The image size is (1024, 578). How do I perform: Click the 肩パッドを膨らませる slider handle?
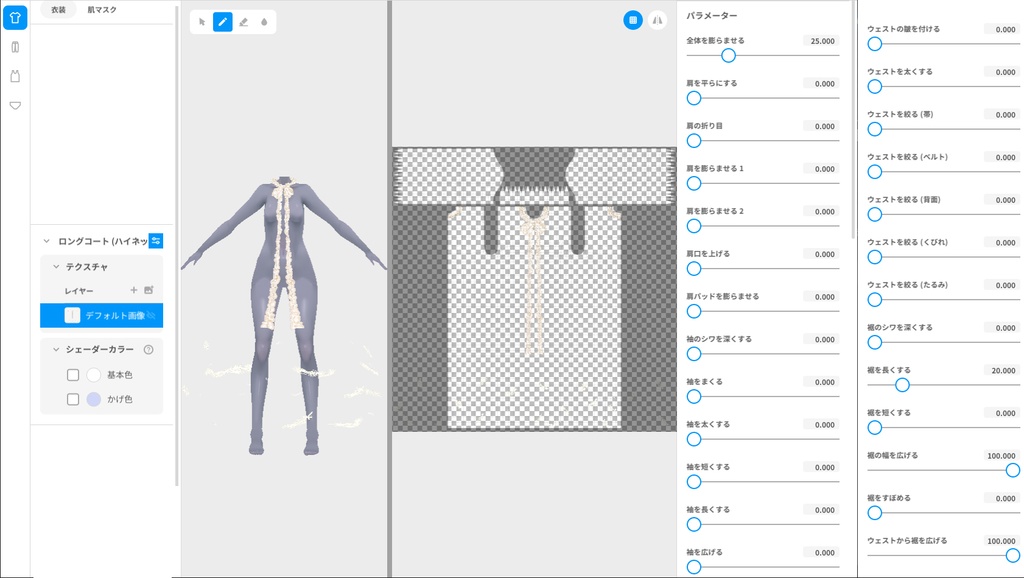[694, 311]
